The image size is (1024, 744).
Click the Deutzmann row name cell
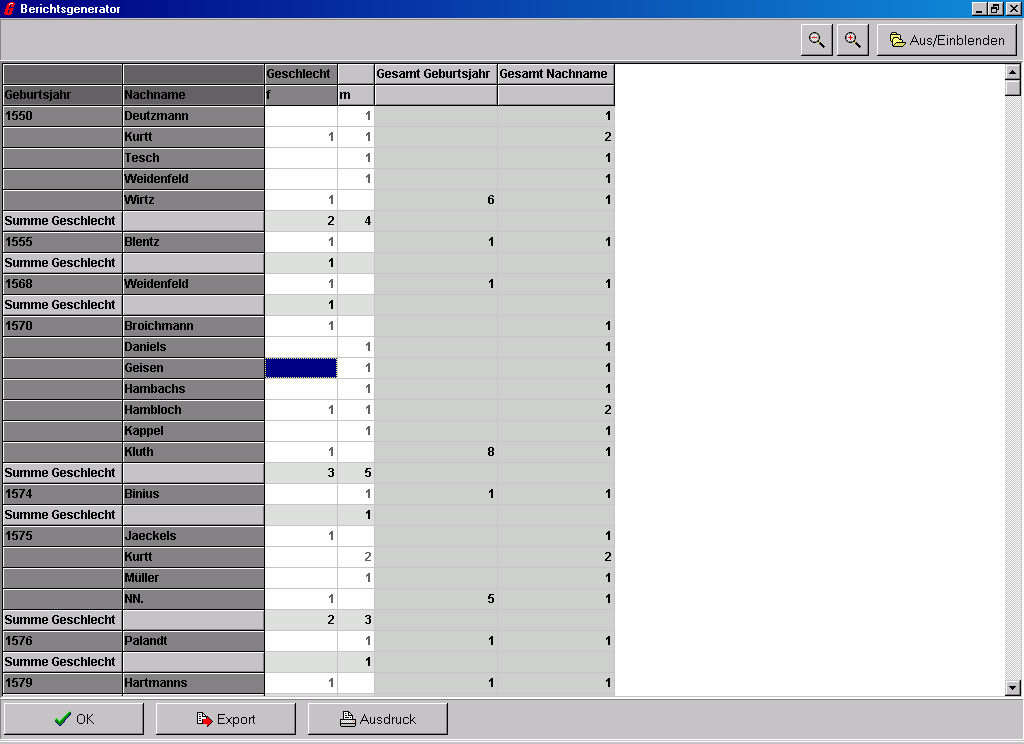193,116
